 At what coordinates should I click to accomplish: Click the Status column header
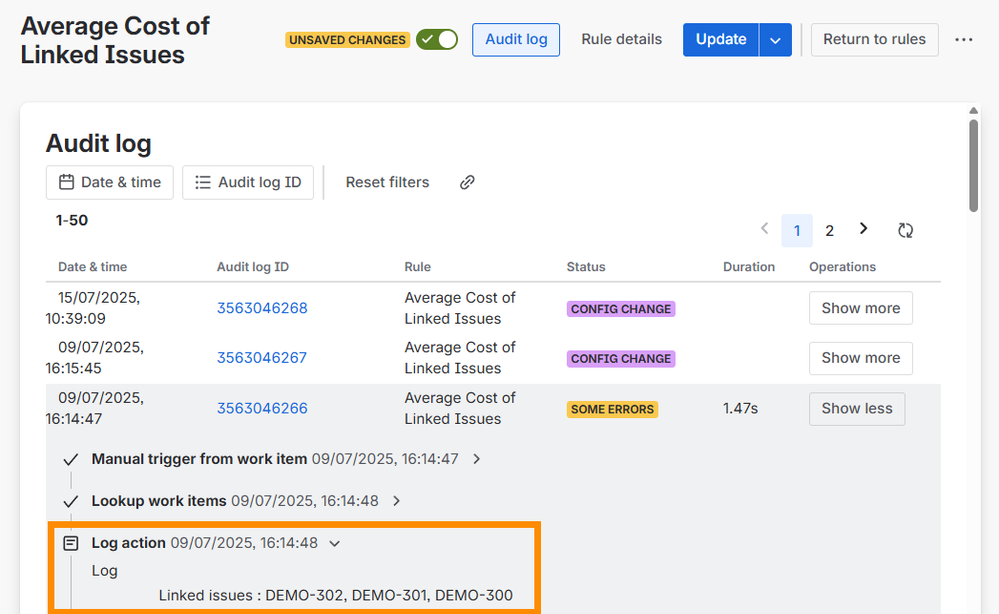coord(586,267)
